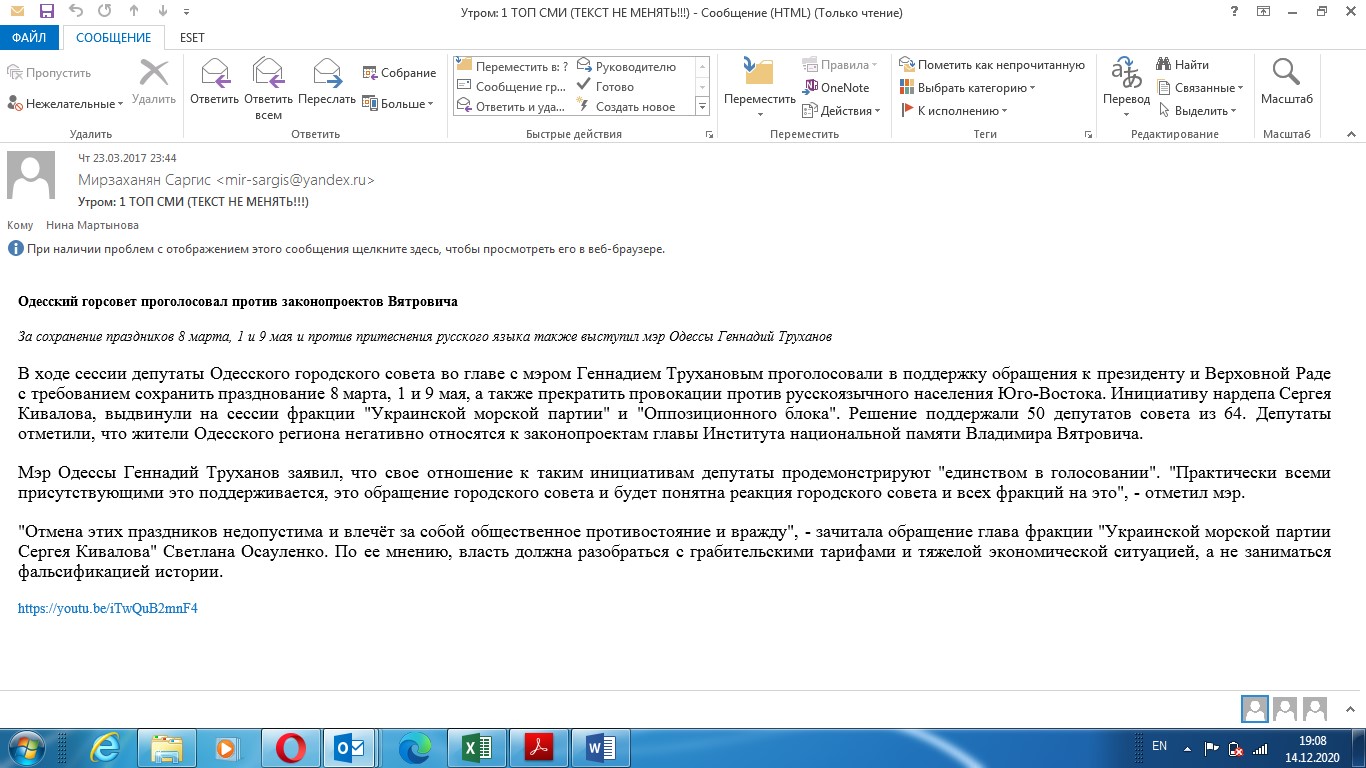Open Opera browser from taskbar
The height and width of the screenshot is (768, 1366).
click(291, 748)
